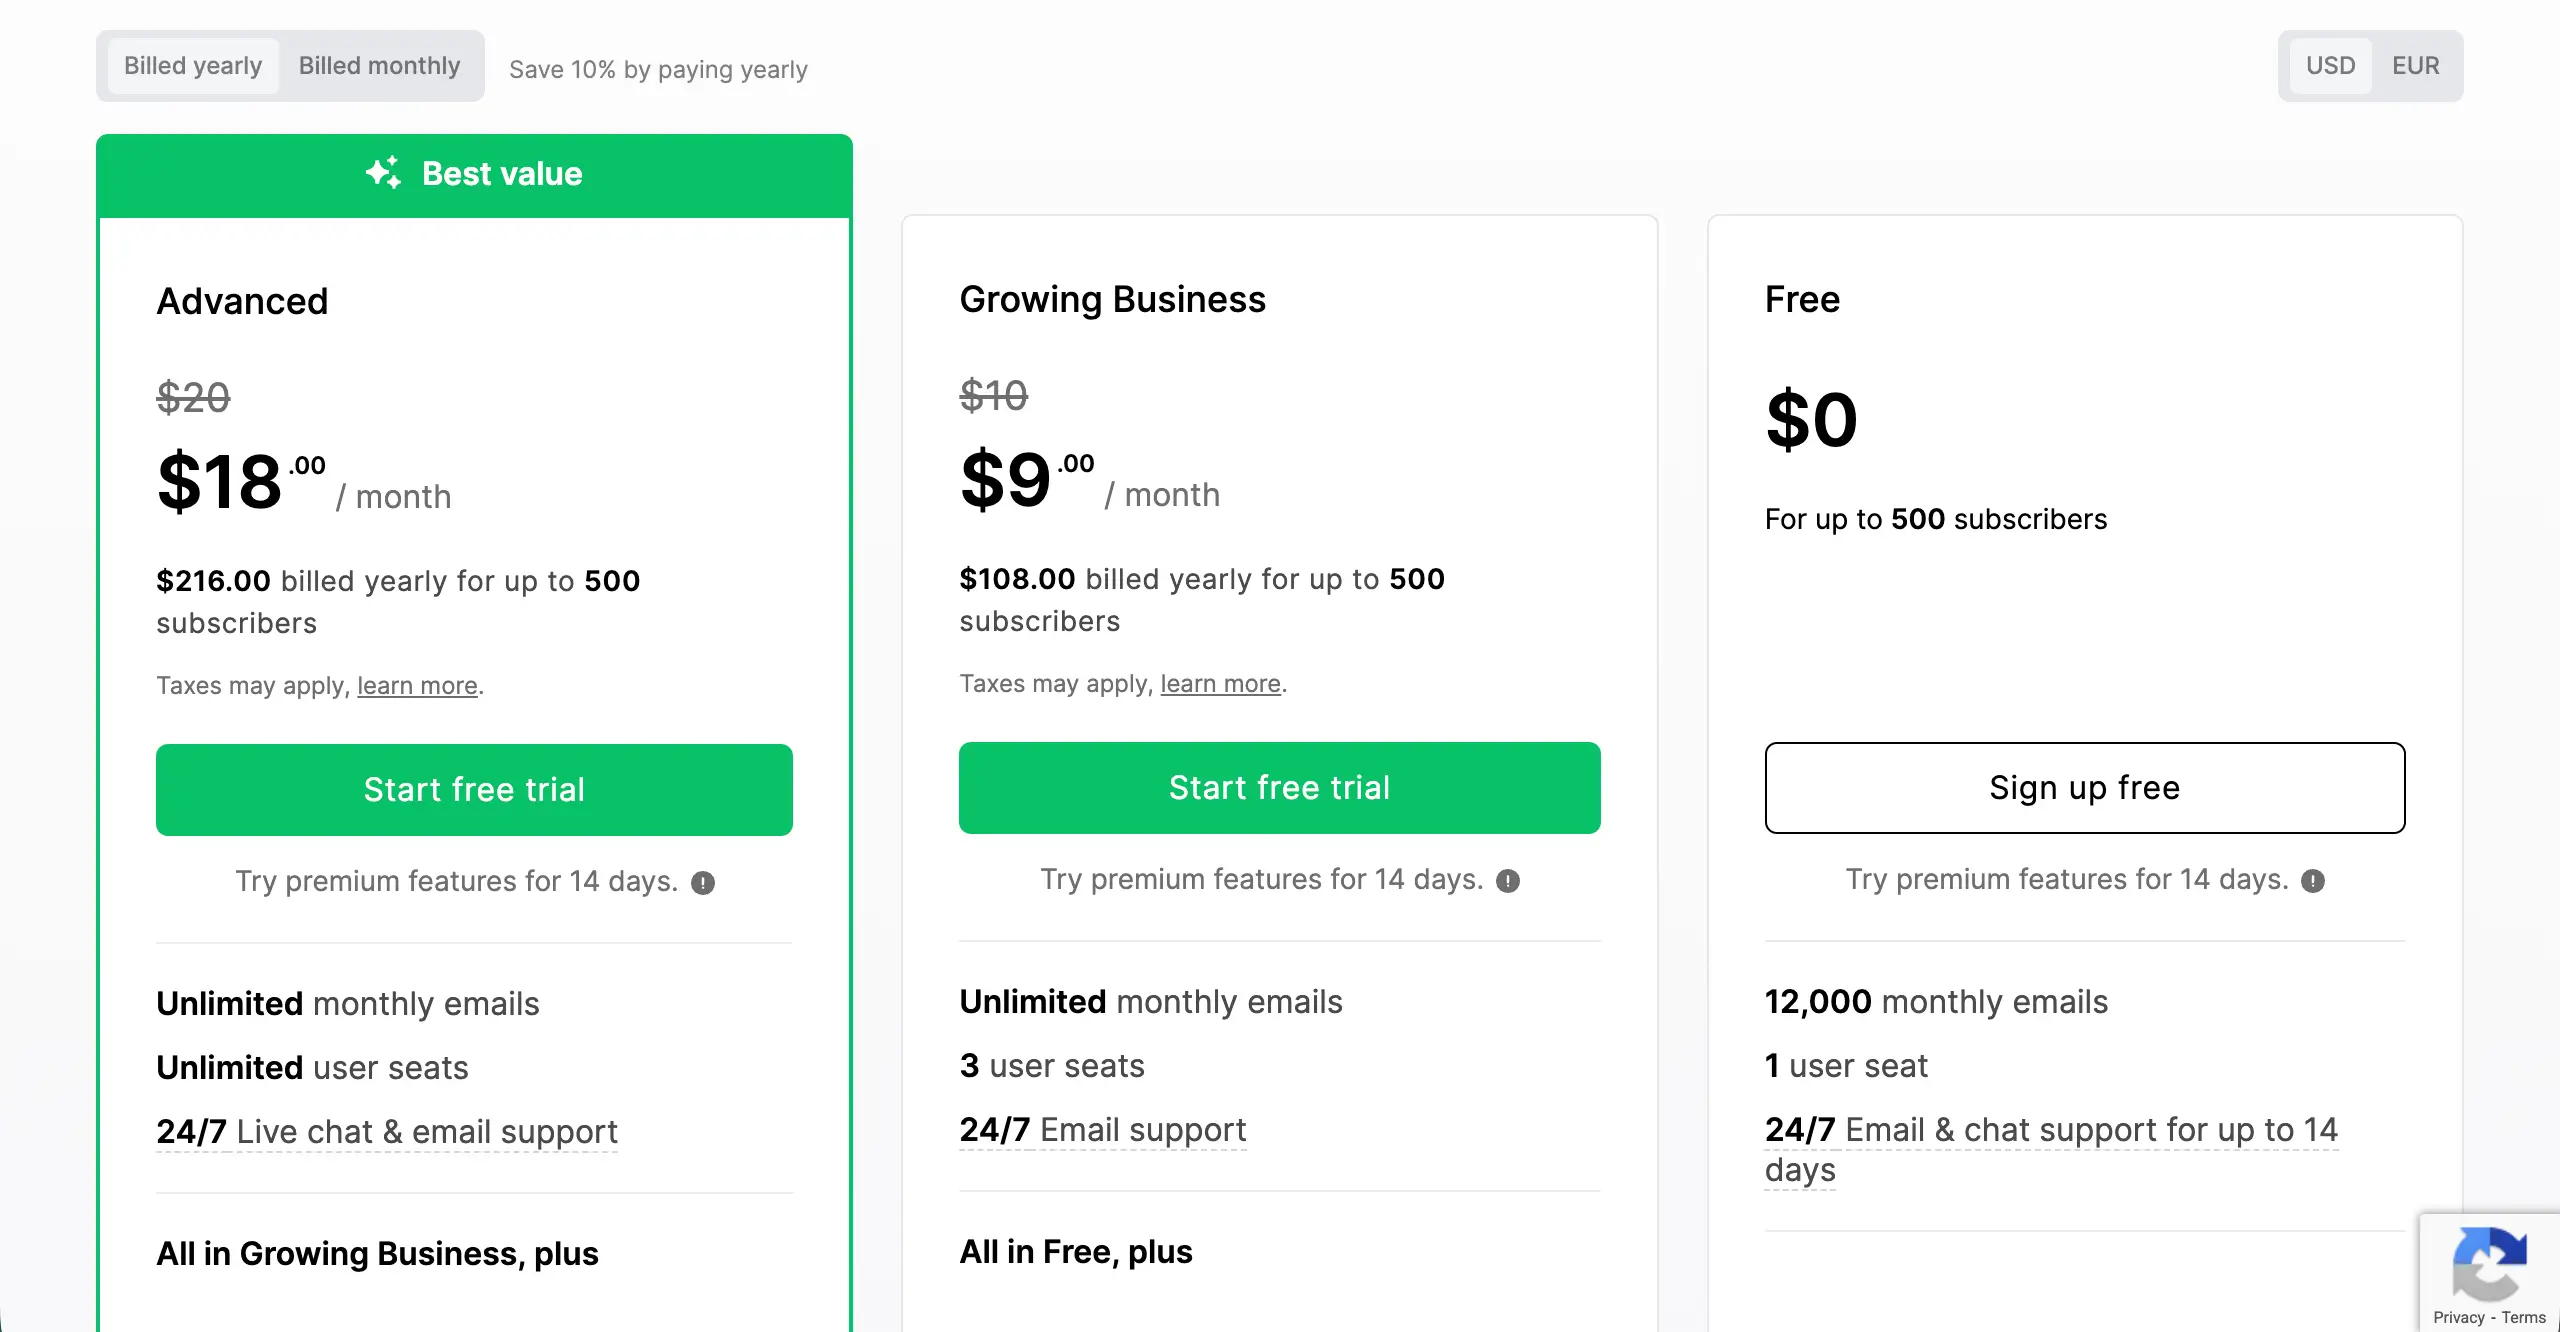Click the Advanced plan title
This screenshot has width=2560, height=1332.
pyautogui.click(x=242, y=300)
